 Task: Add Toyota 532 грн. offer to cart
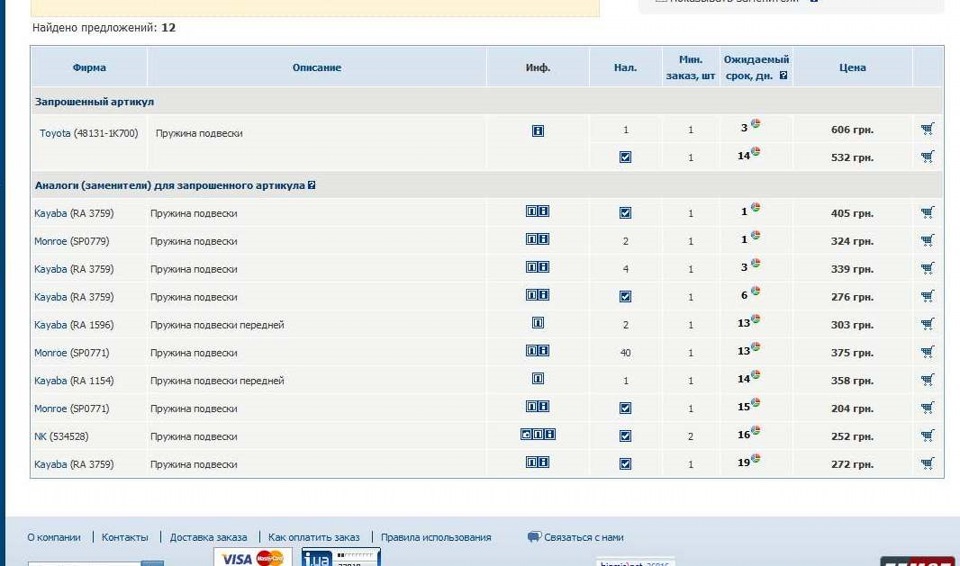coord(927,157)
